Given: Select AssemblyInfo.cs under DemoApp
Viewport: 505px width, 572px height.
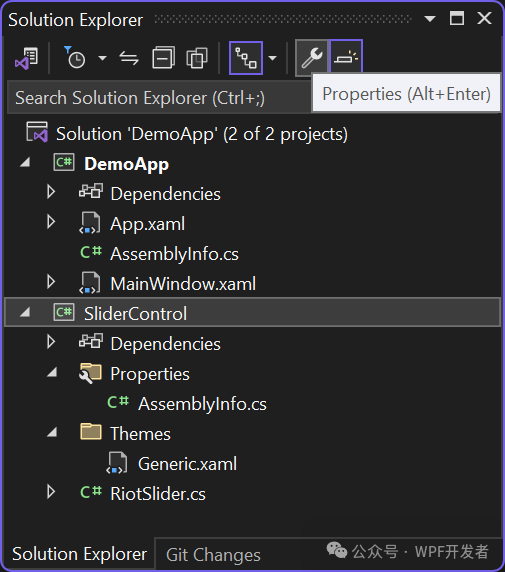Looking at the screenshot, I should (174, 254).
